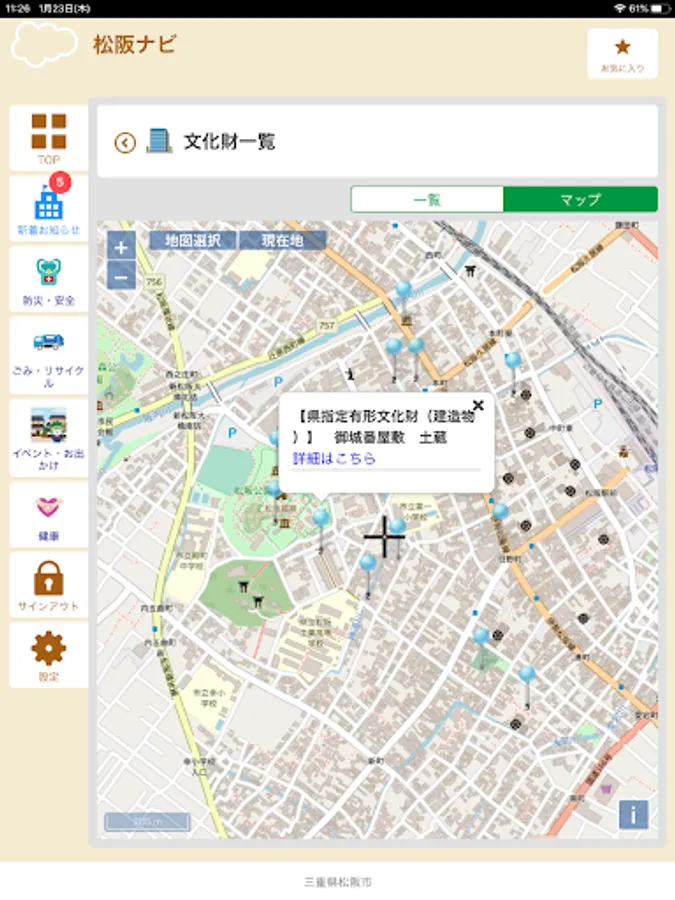Image resolution: width=675 pixels, height=900 pixels.
Task: Open the イベント・お出かけ section
Action: (49, 439)
